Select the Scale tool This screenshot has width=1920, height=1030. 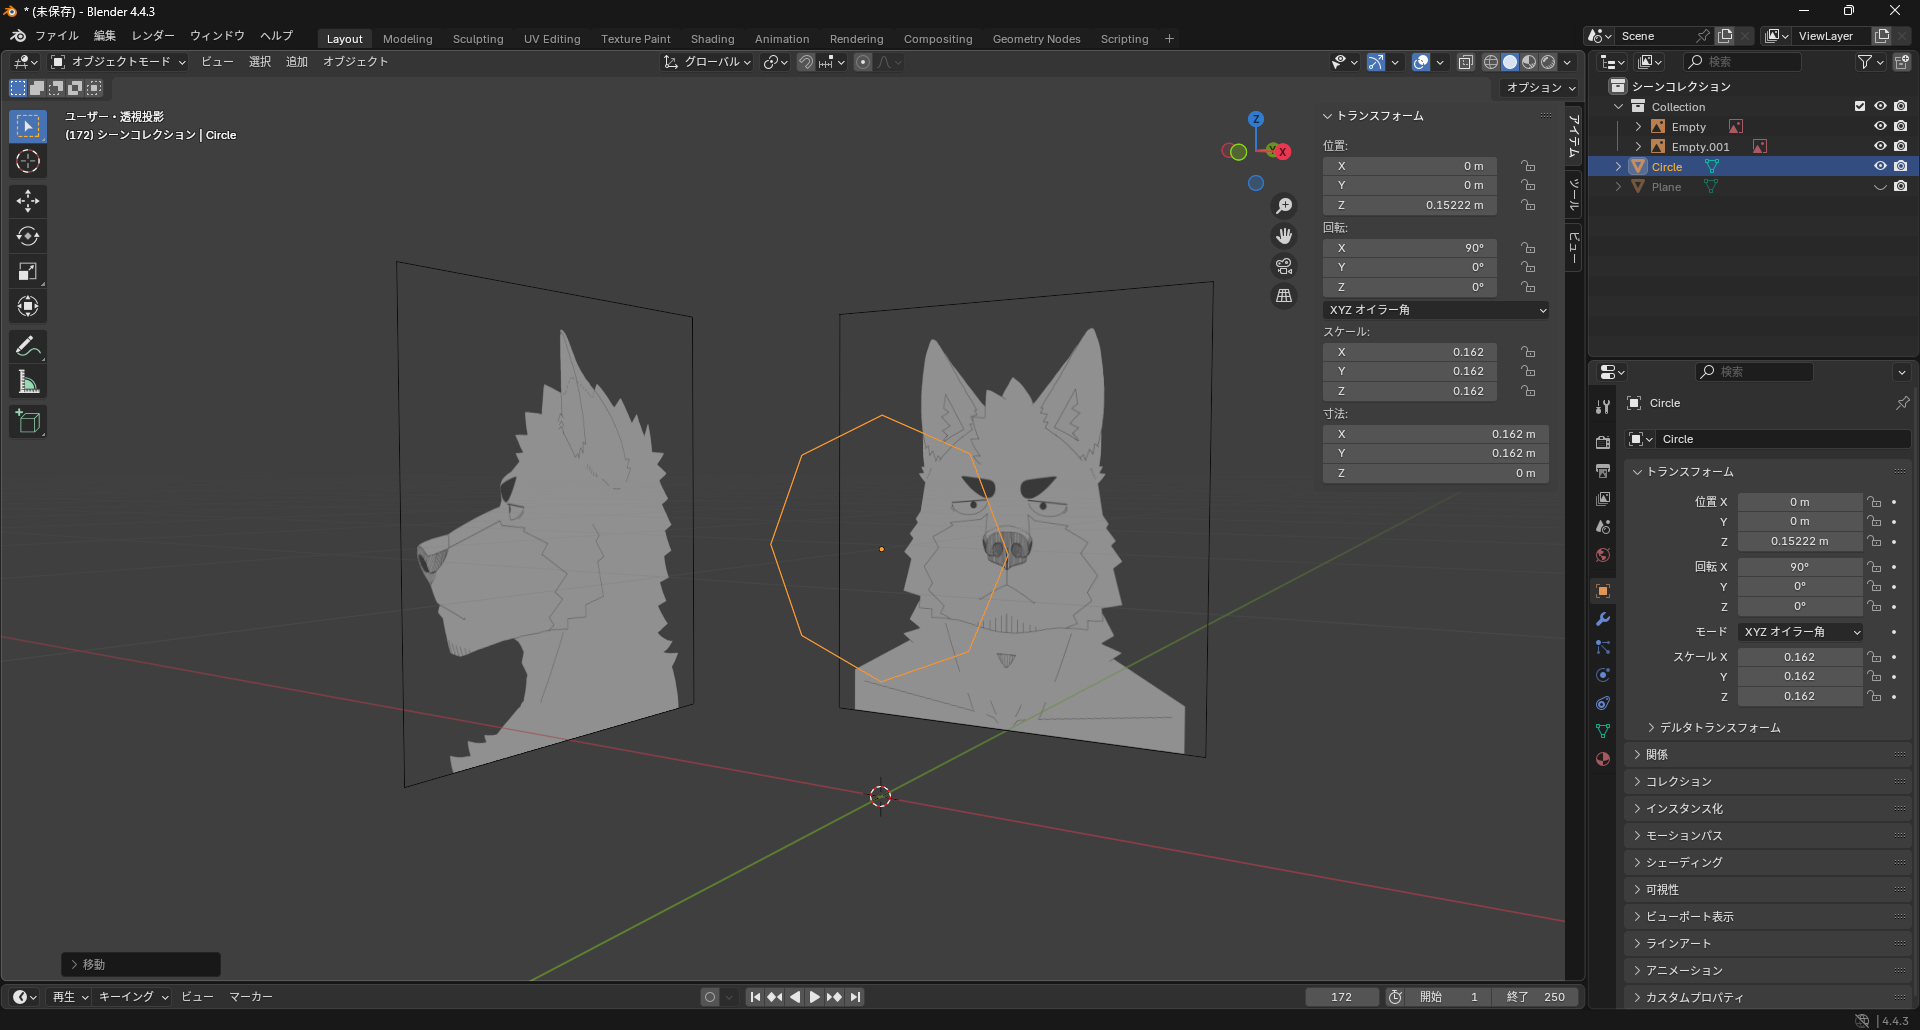click(28, 271)
